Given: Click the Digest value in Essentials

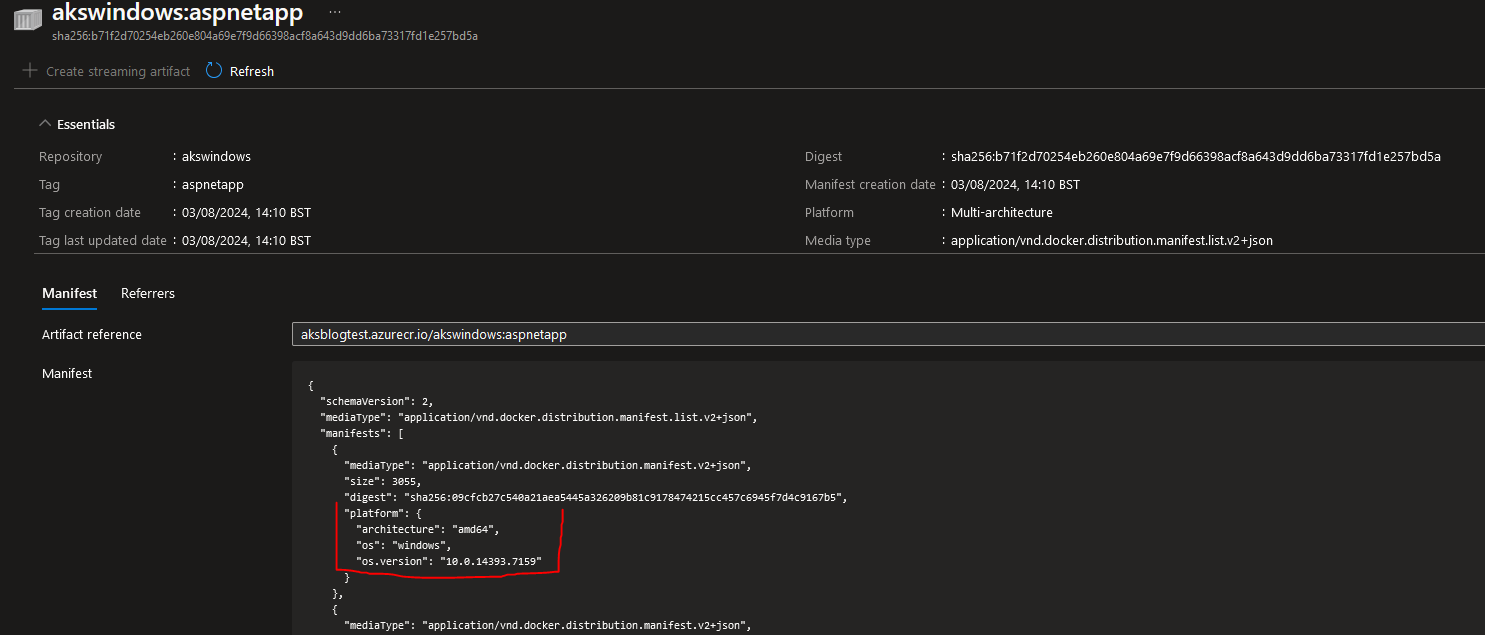Looking at the screenshot, I should 1195,156.
